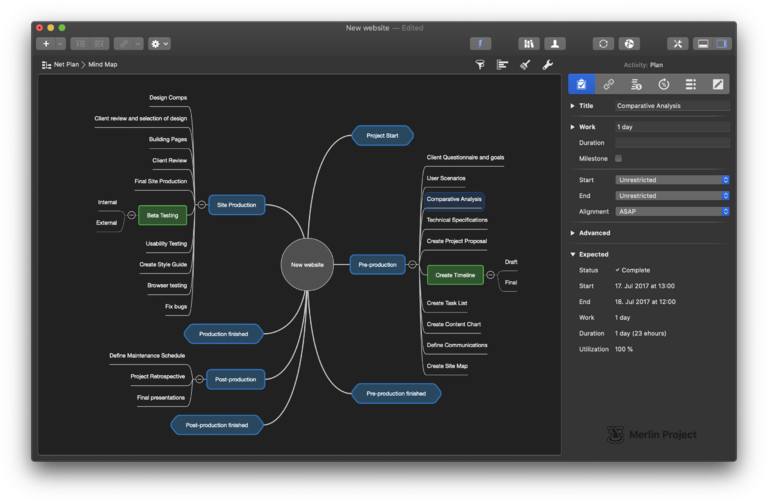Image resolution: width=768 pixels, height=503 pixels.
Task: Select the Post-production finished milestone node
Action: (217, 425)
